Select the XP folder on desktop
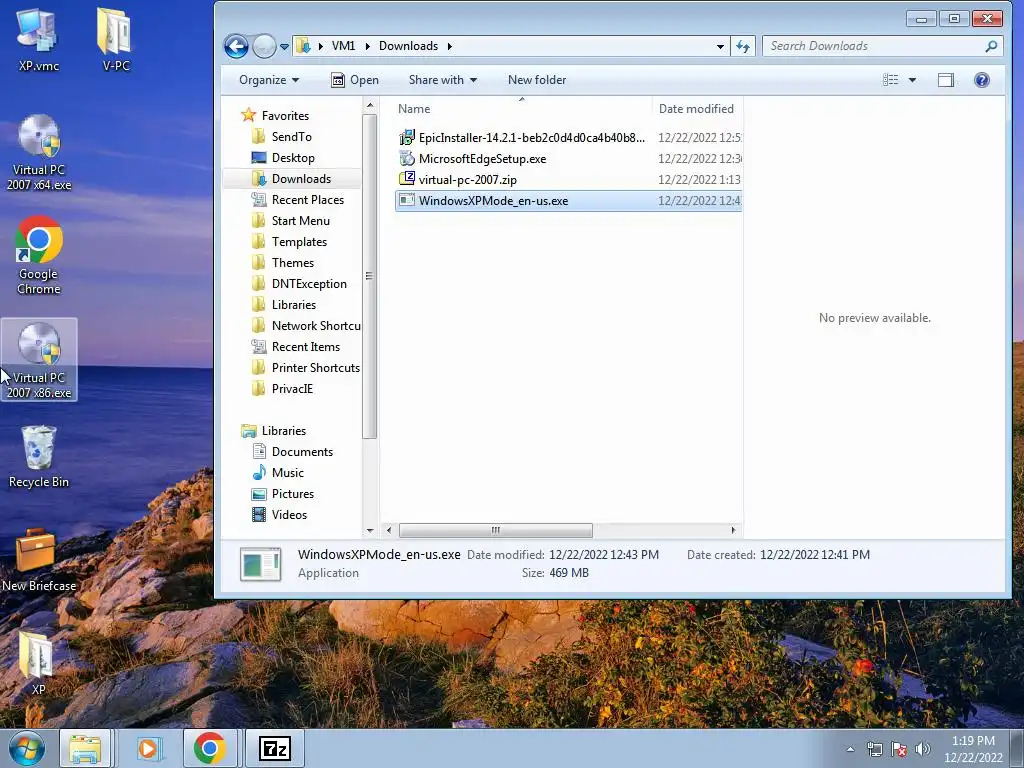Screen dimensions: 1024x768 pyautogui.click(x=37, y=662)
